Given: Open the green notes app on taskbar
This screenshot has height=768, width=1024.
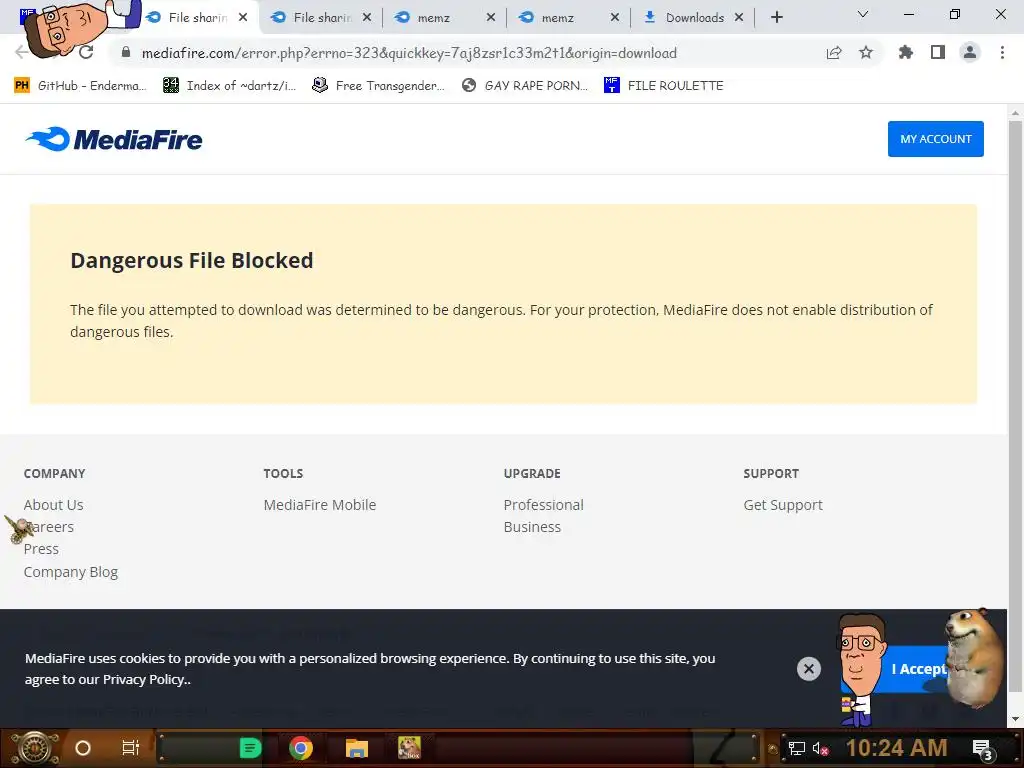Looking at the screenshot, I should [x=250, y=748].
